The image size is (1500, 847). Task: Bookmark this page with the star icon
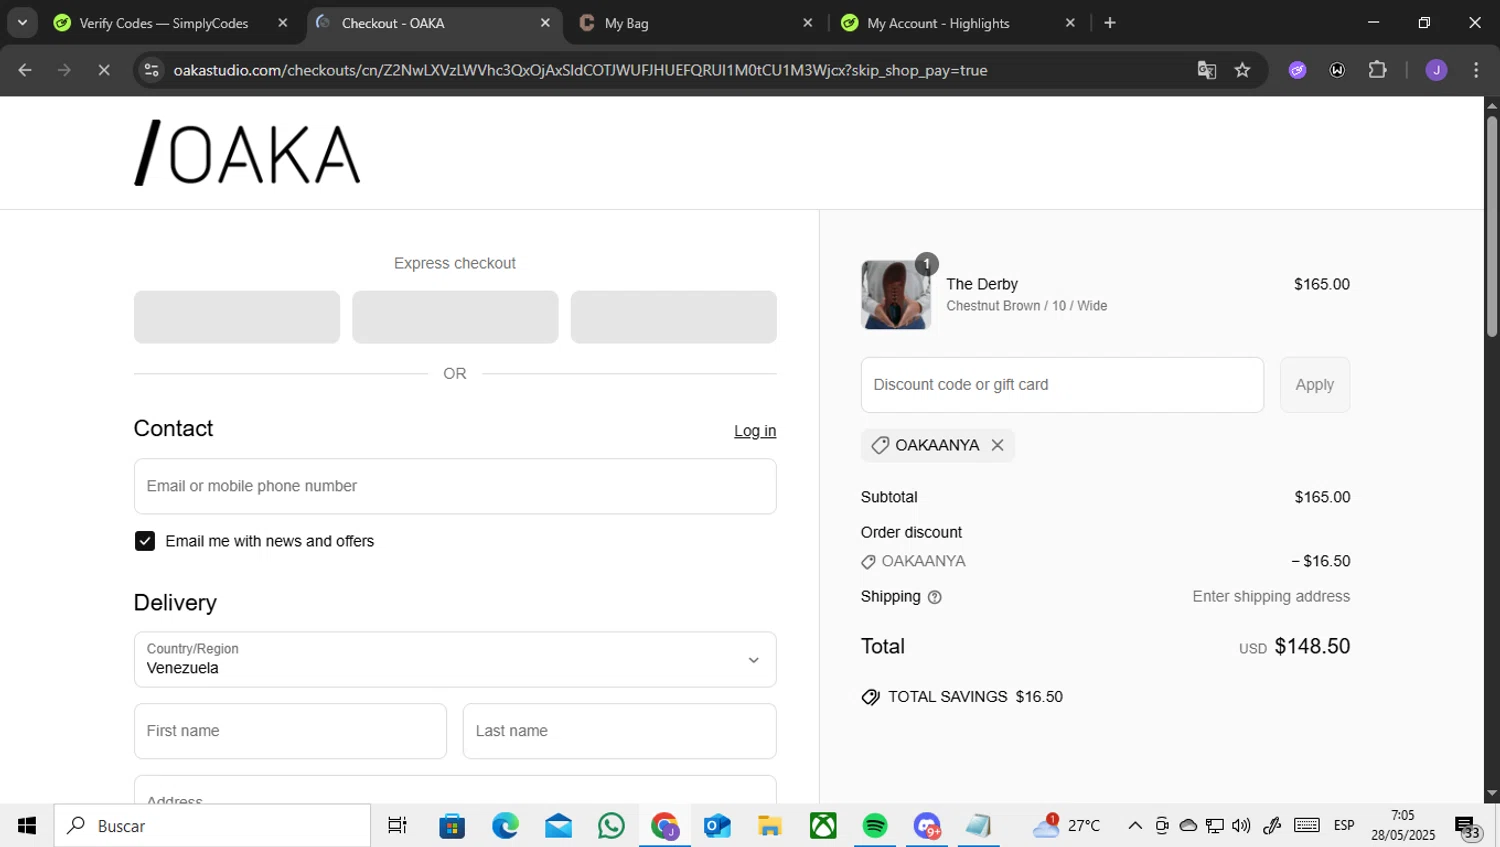[1242, 70]
